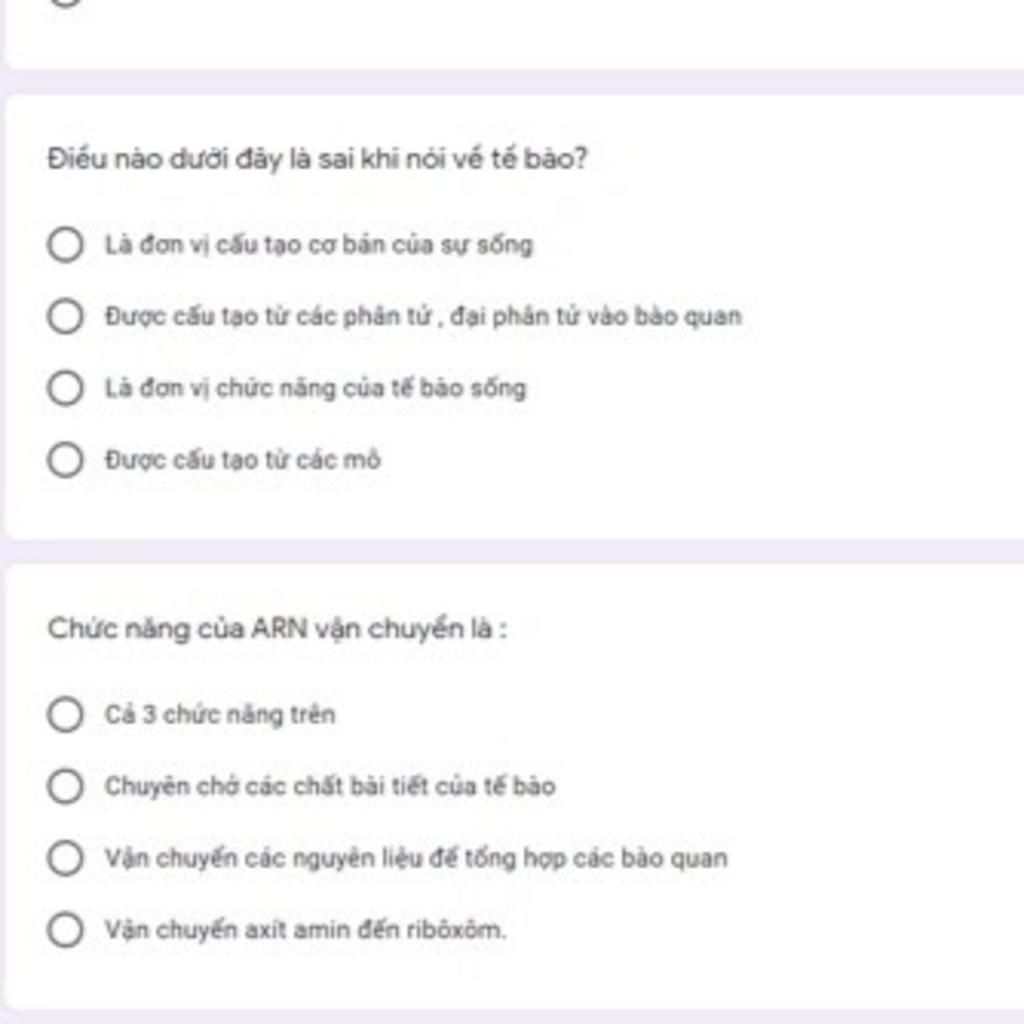Image resolution: width=1024 pixels, height=1024 pixels.
Task: Click the partially visible radio button at the top edge
Action: click(65, 2)
